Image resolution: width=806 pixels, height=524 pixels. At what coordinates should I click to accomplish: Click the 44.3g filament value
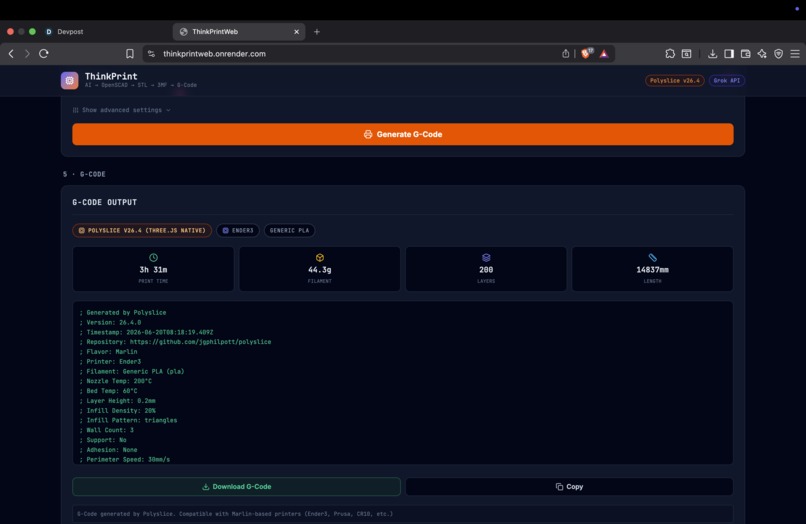click(320, 269)
